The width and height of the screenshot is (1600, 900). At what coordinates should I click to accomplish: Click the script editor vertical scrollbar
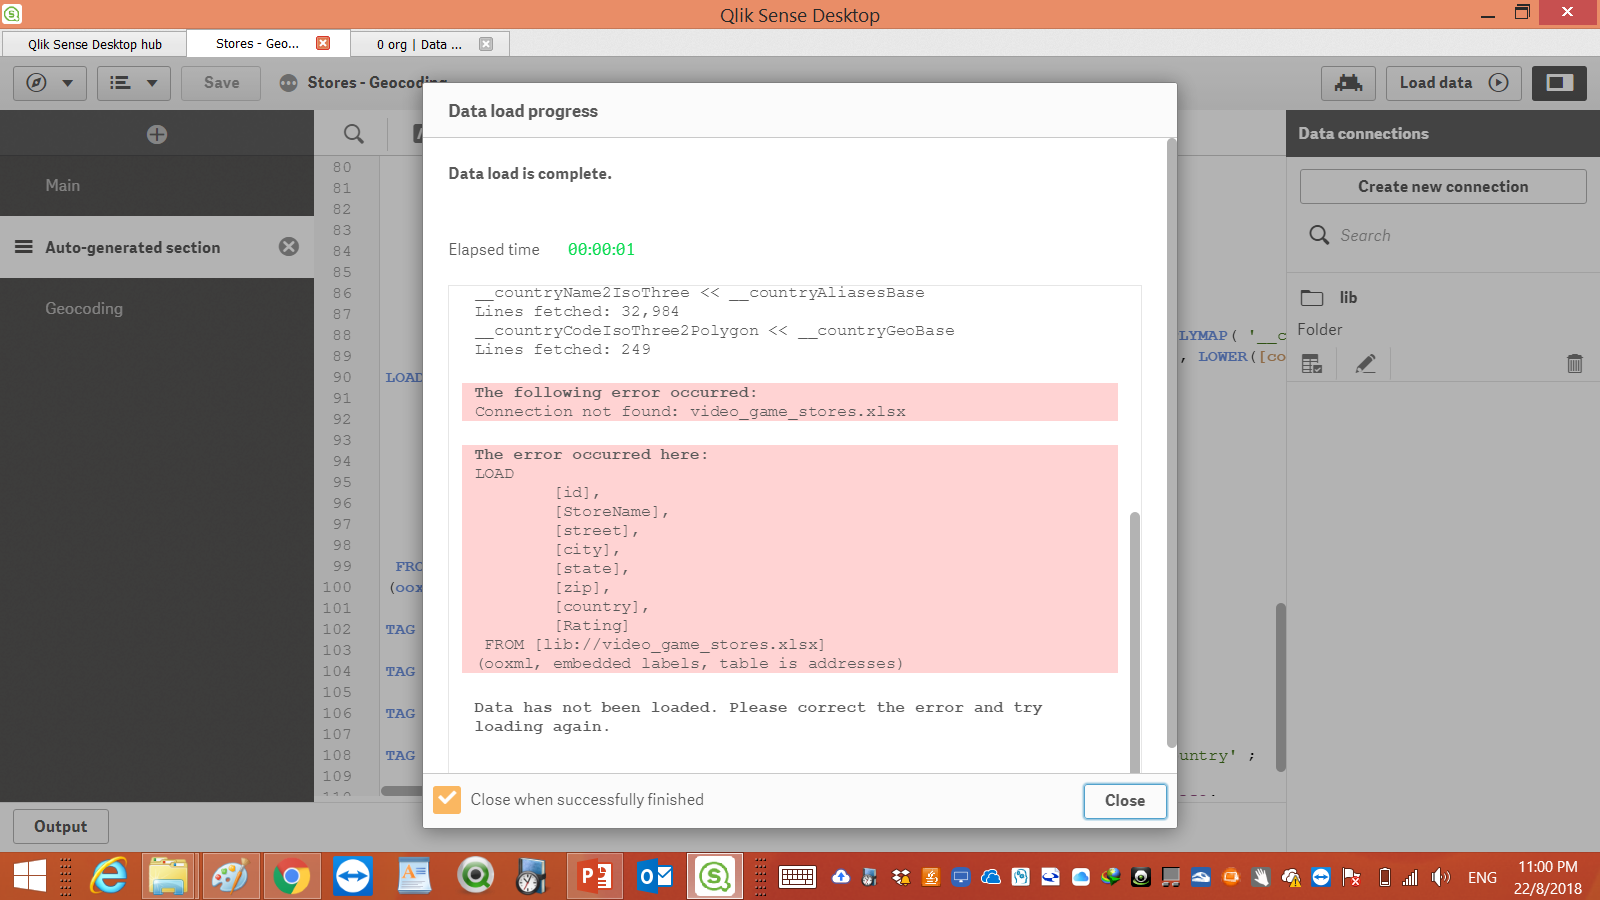pyautogui.click(x=1281, y=687)
